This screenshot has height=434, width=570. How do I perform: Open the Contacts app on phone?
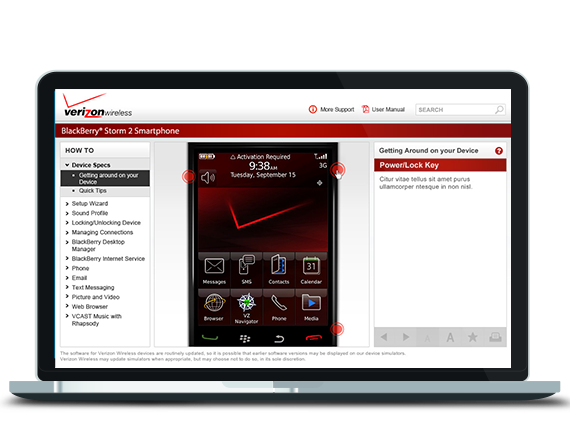pyautogui.click(x=279, y=270)
